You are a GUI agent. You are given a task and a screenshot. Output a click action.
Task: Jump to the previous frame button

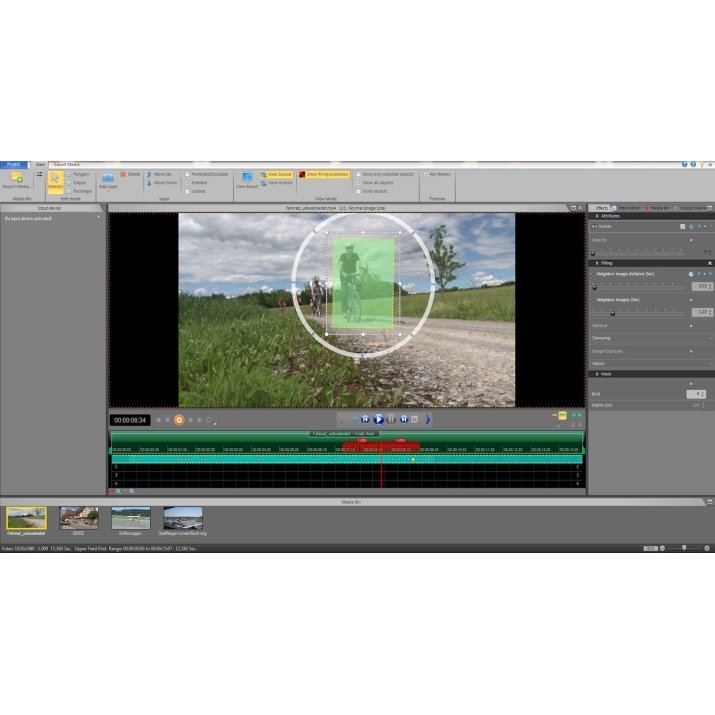(x=365, y=419)
